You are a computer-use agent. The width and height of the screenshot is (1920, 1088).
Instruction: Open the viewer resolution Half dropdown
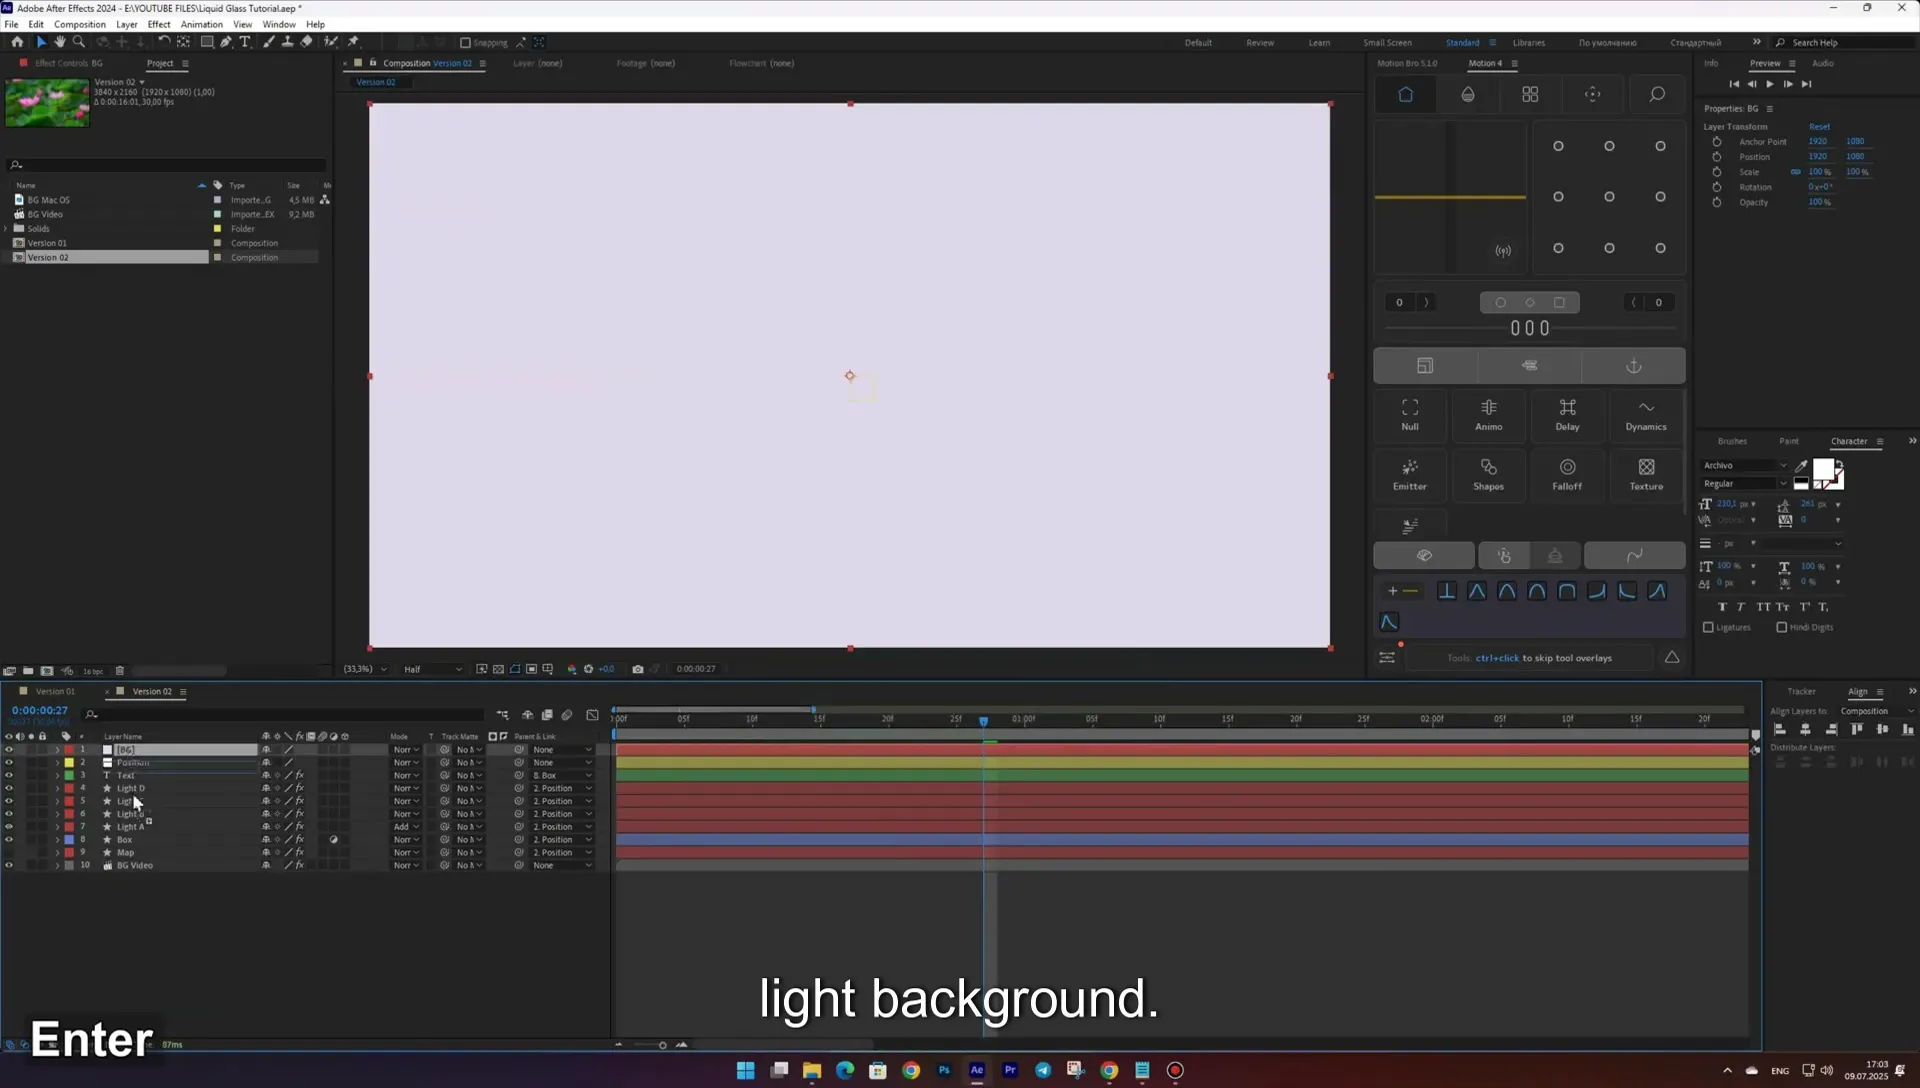click(x=432, y=669)
